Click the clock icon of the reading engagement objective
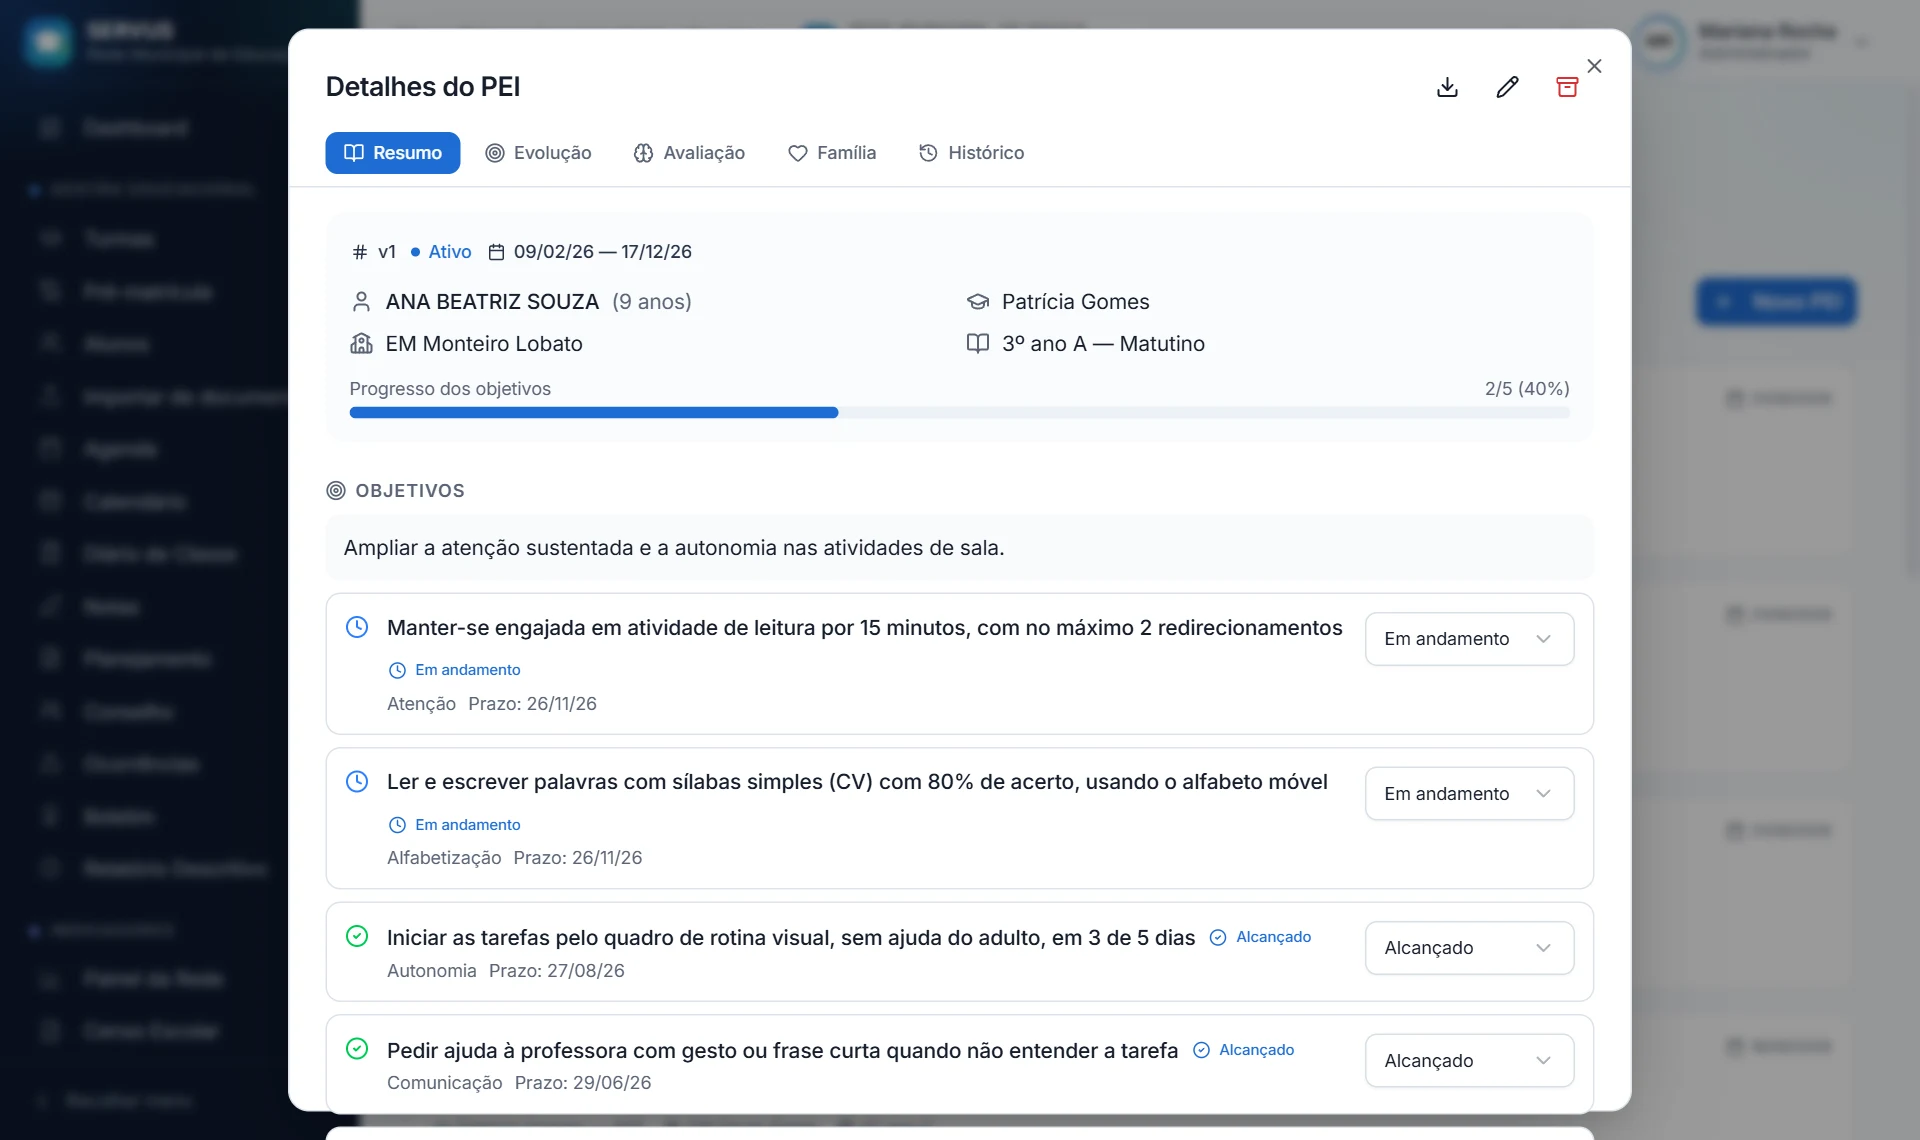This screenshot has width=1920, height=1140. pyautogui.click(x=357, y=627)
